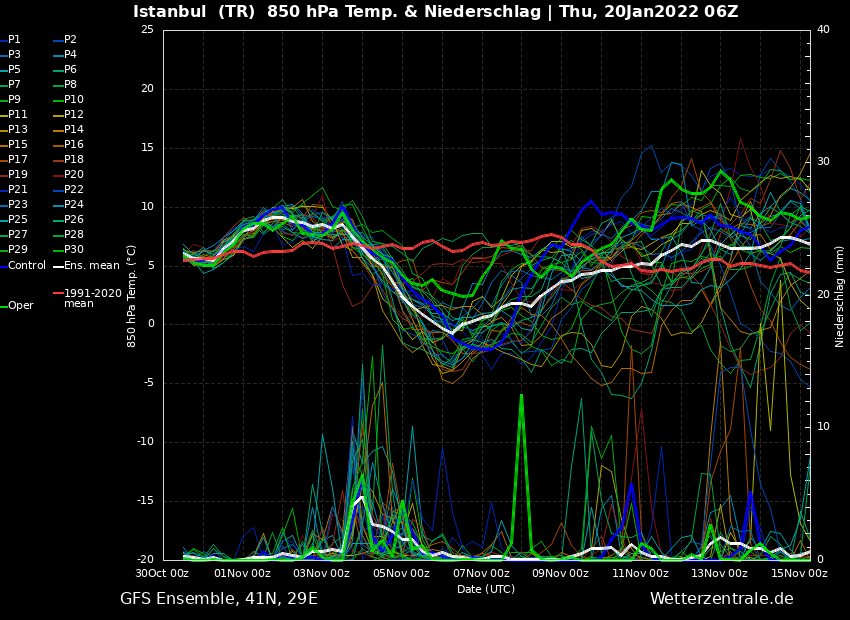Click the "07Nov 00z" date label
Image resolution: width=850 pixels, height=620 pixels.
pyautogui.click(x=481, y=573)
